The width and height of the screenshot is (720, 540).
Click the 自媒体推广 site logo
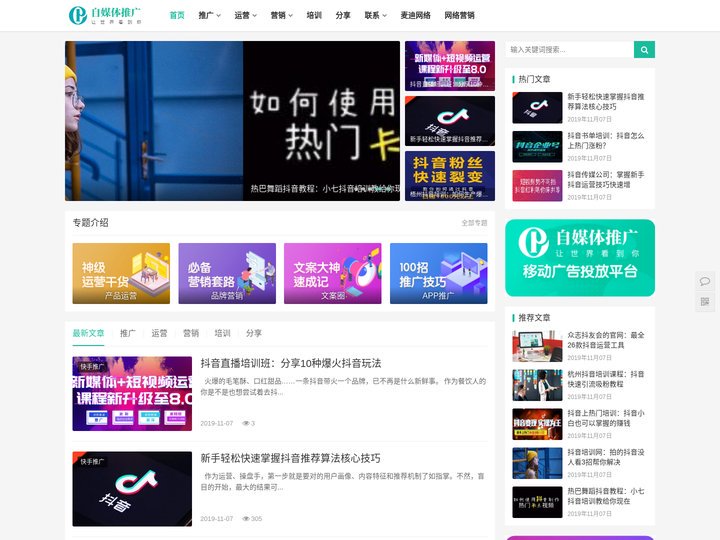(105, 15)
